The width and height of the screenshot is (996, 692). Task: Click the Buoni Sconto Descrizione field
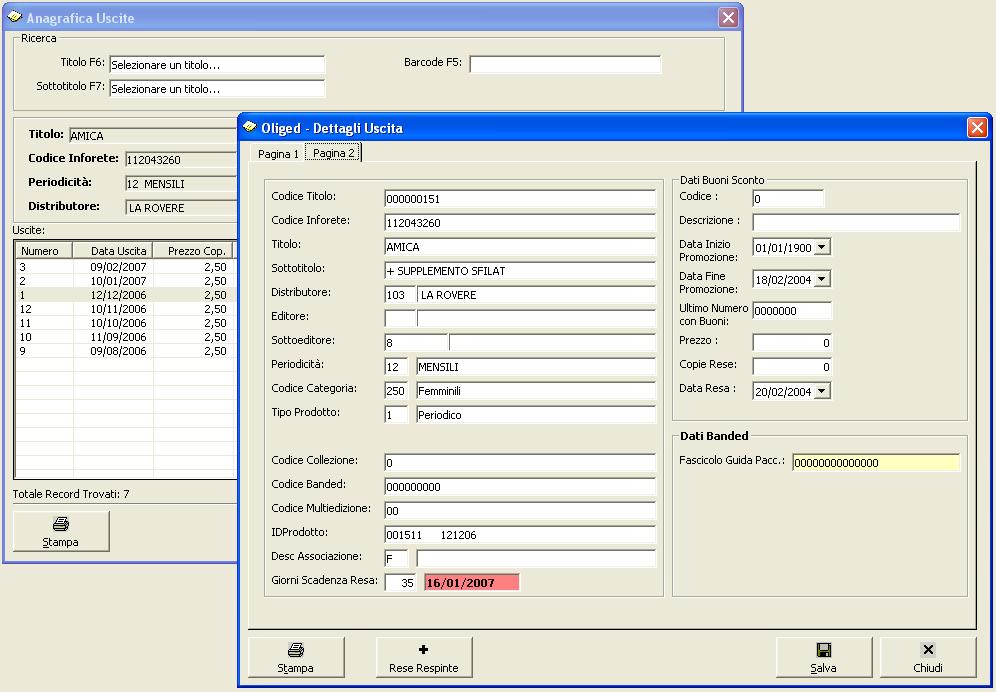856,222
